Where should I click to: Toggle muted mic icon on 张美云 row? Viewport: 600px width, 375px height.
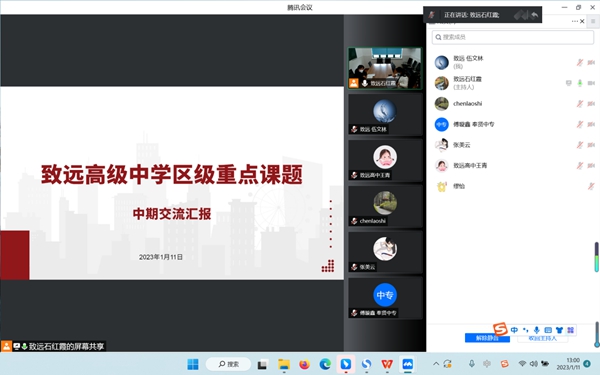pos(580,145)
